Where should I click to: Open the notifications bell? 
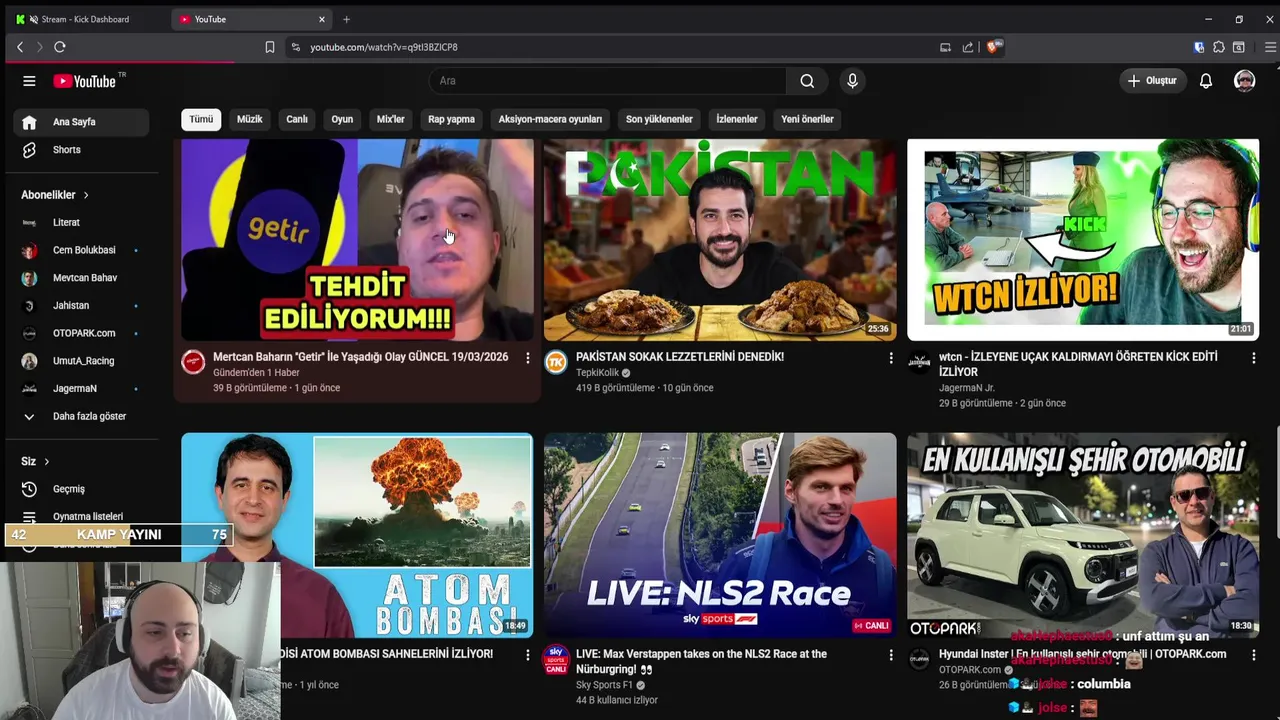coord(1206,81)
